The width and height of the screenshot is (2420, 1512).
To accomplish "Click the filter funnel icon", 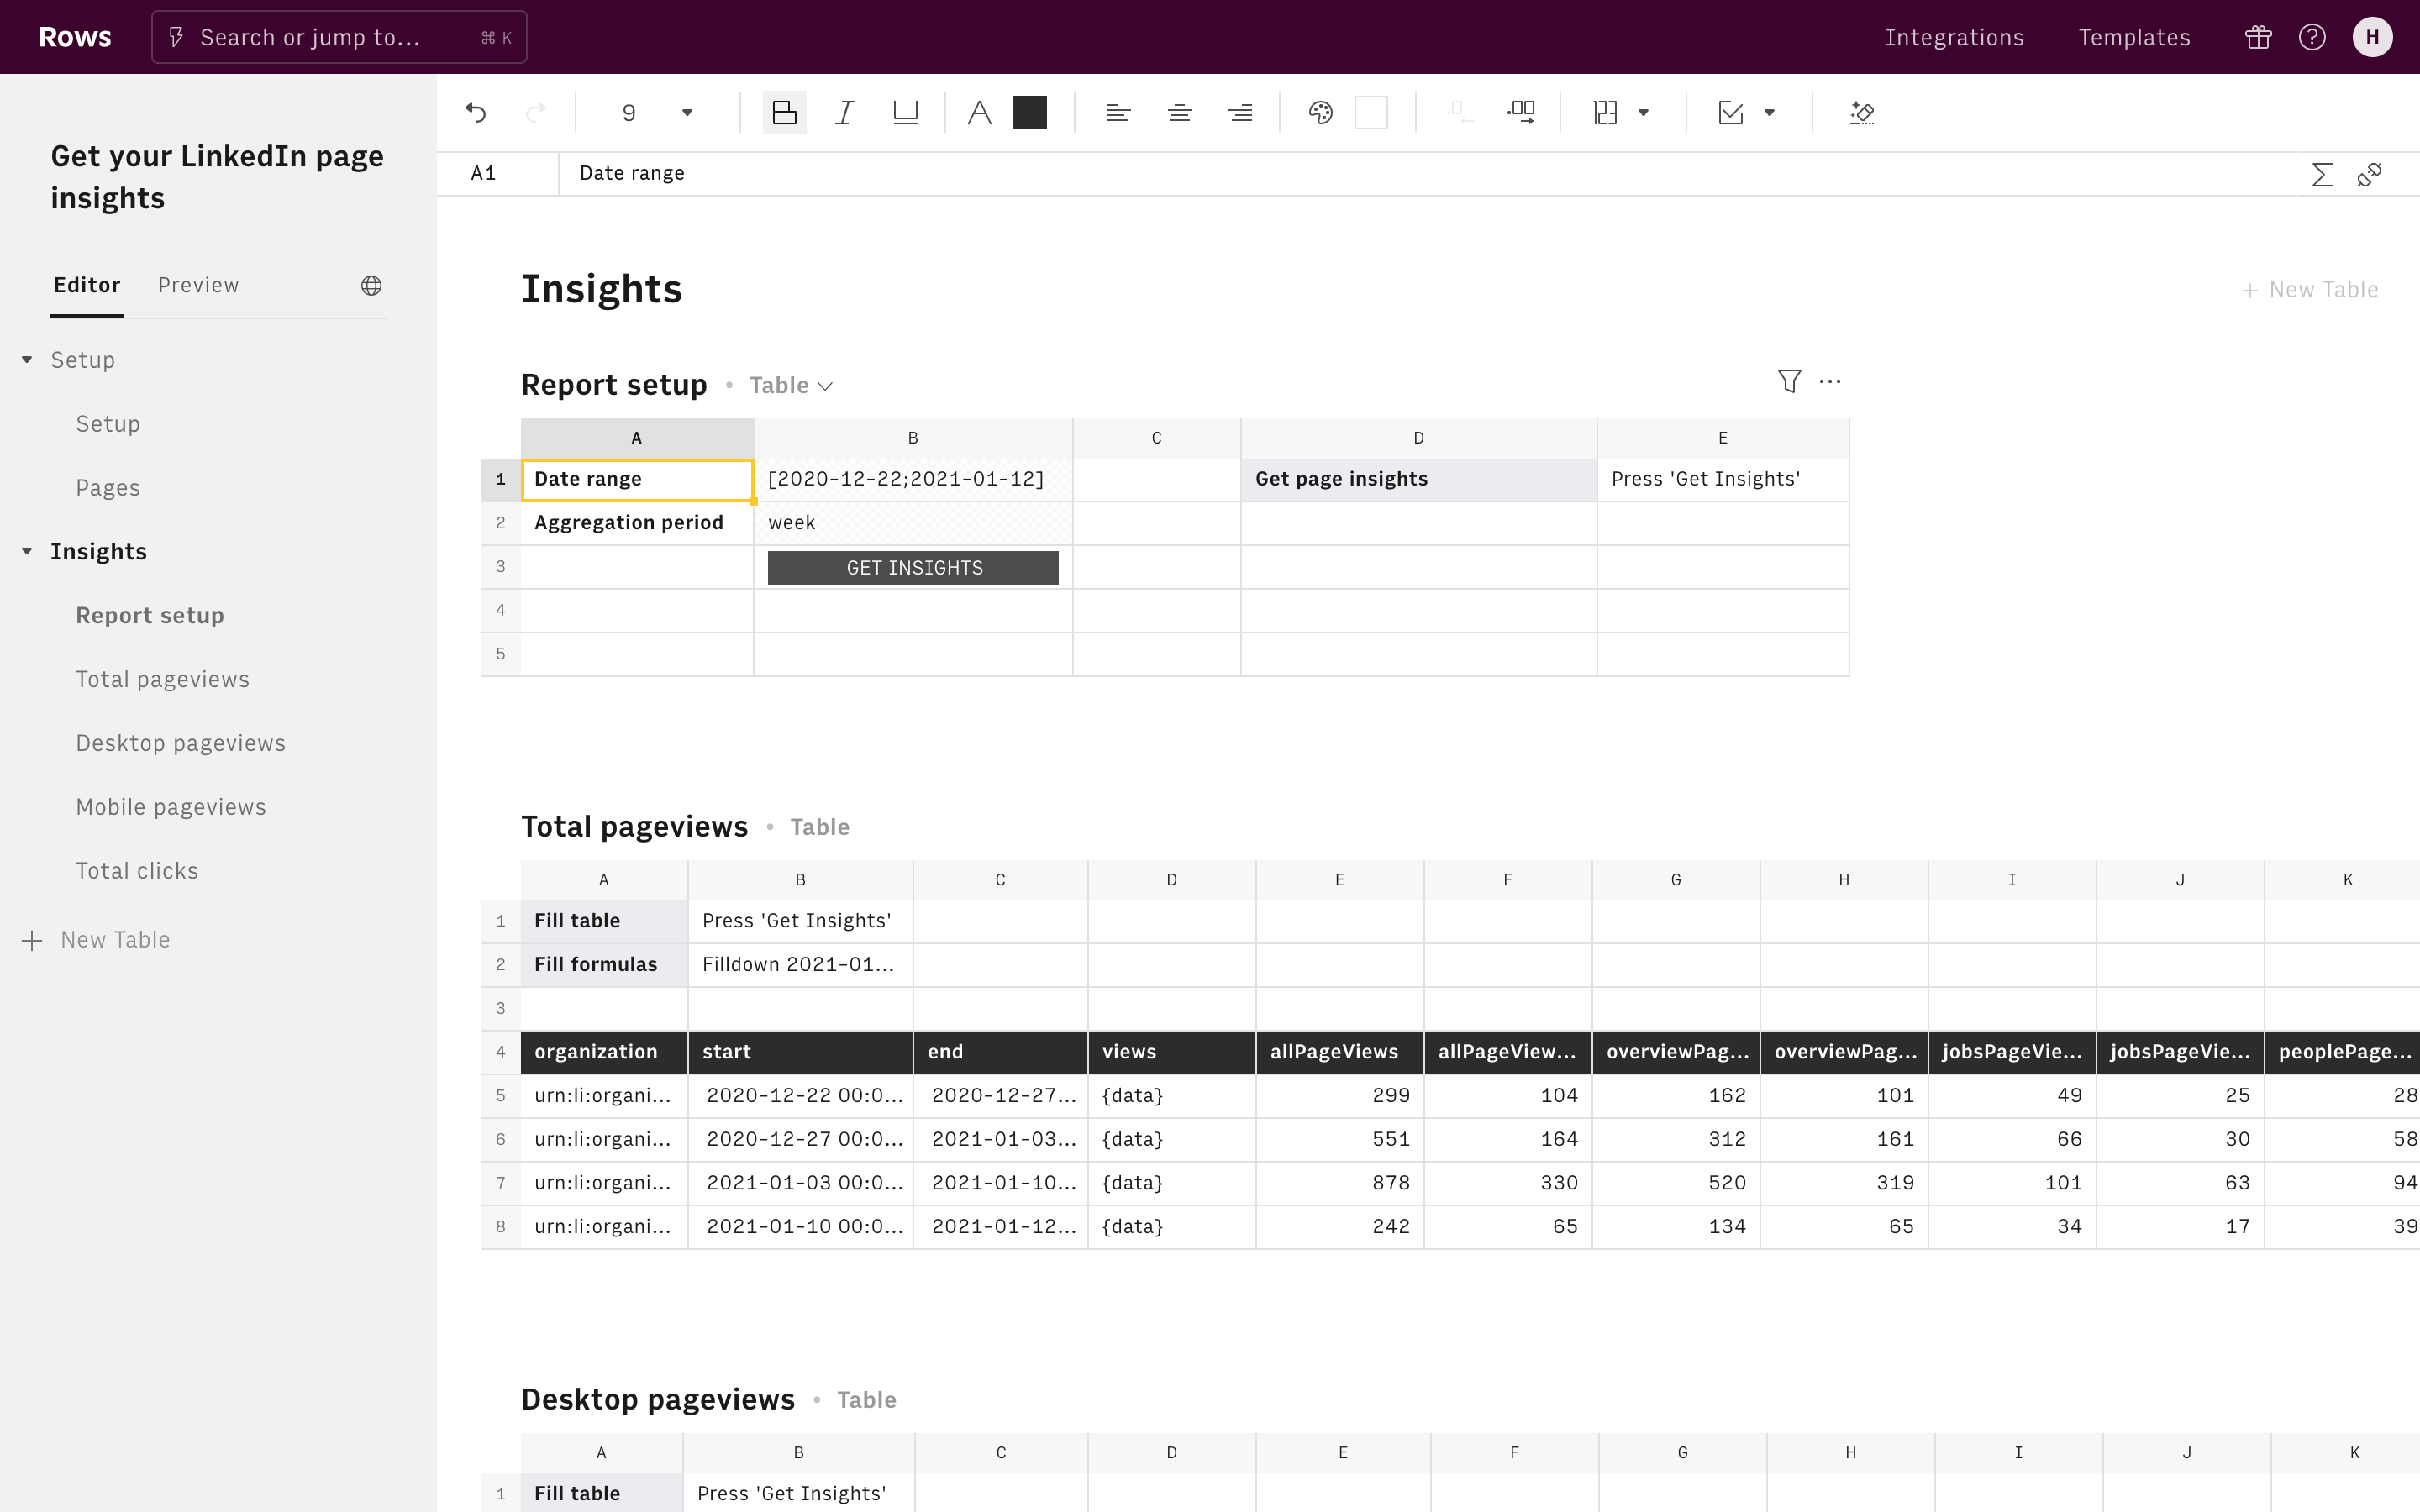I will coord(1789,381).
